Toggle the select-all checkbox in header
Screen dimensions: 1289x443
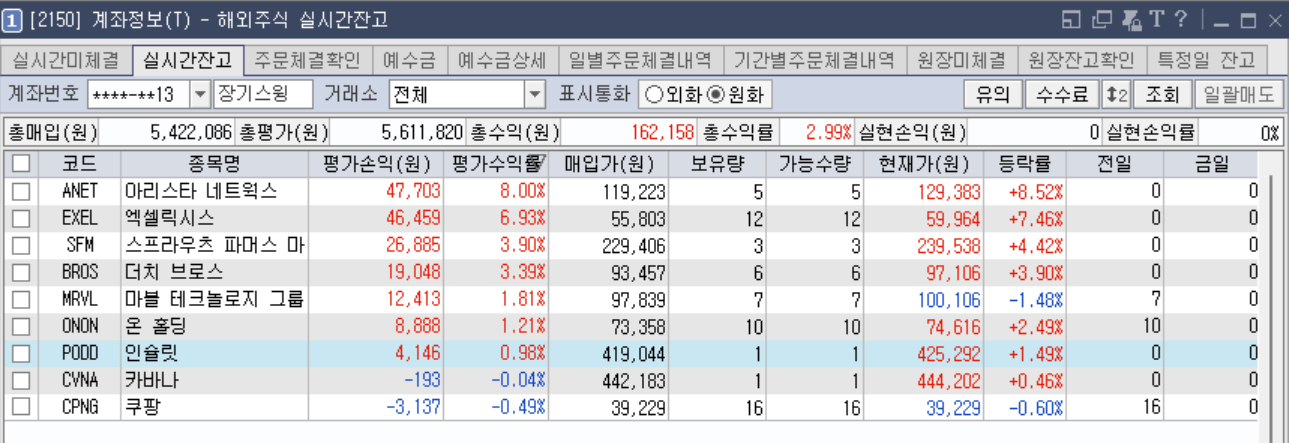20,163
